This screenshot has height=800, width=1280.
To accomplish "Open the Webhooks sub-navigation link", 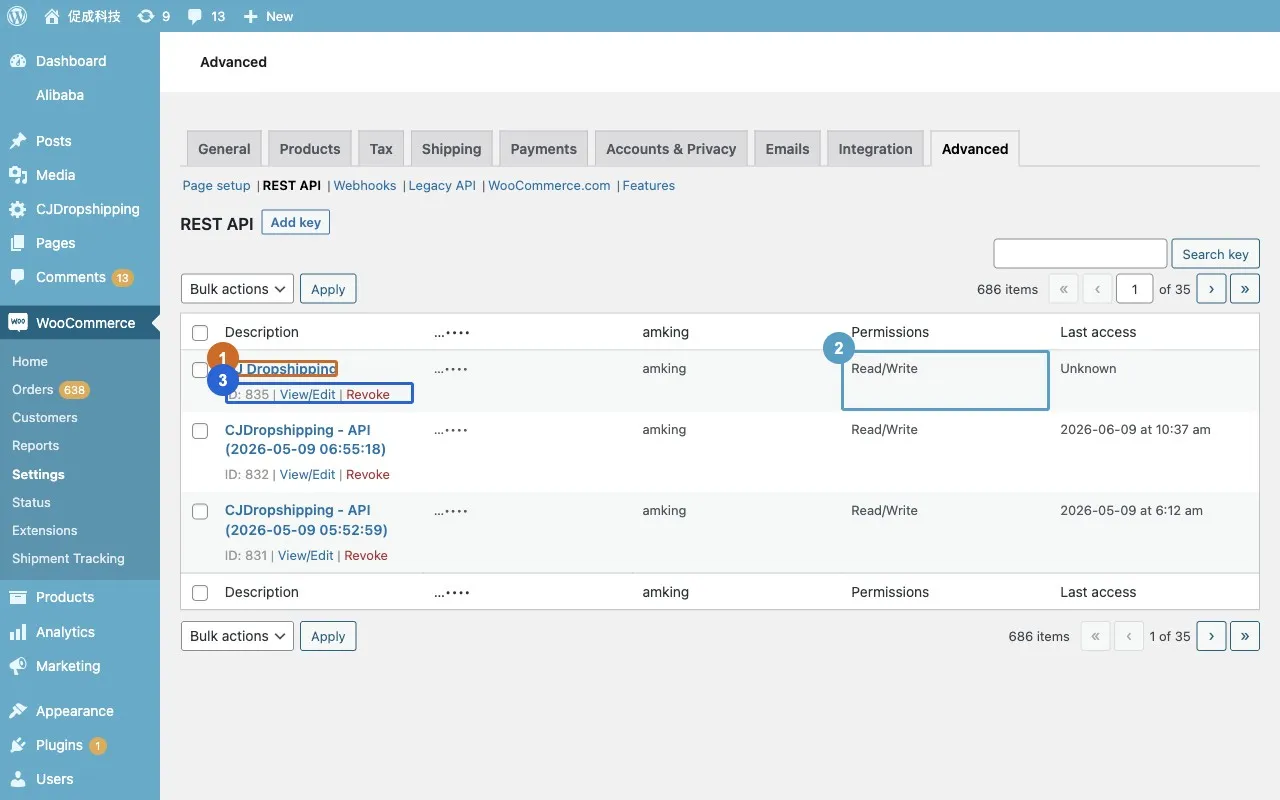I will tap(364, 186).
